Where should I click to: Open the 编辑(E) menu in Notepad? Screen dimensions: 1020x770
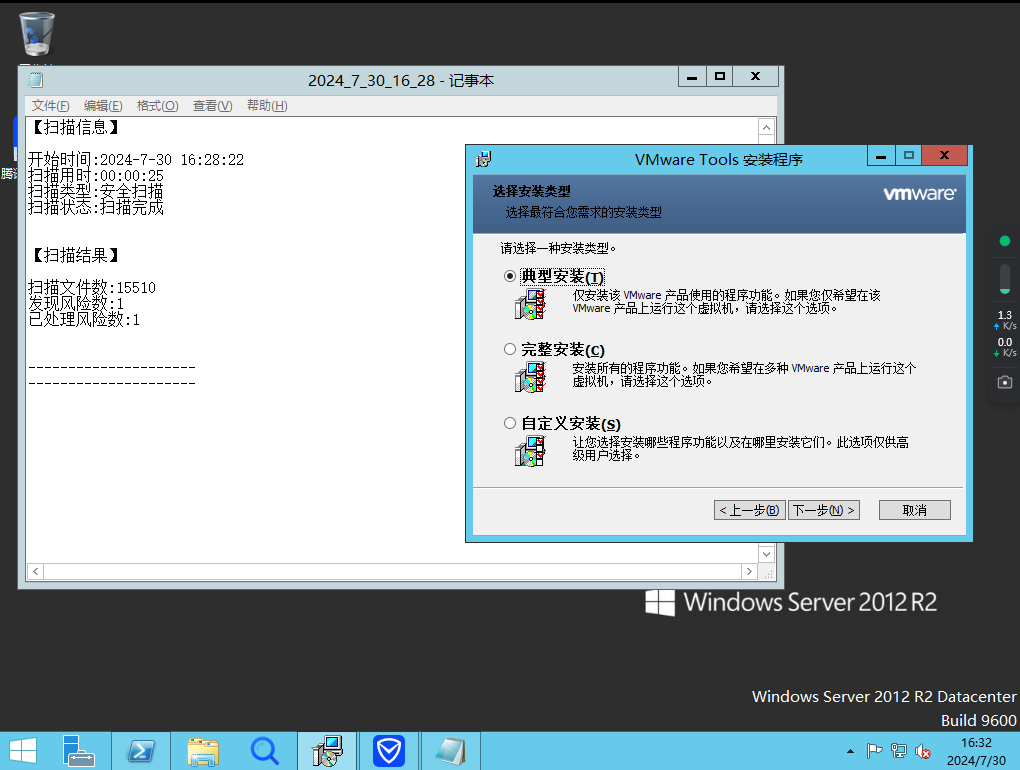tap(103, 105)
